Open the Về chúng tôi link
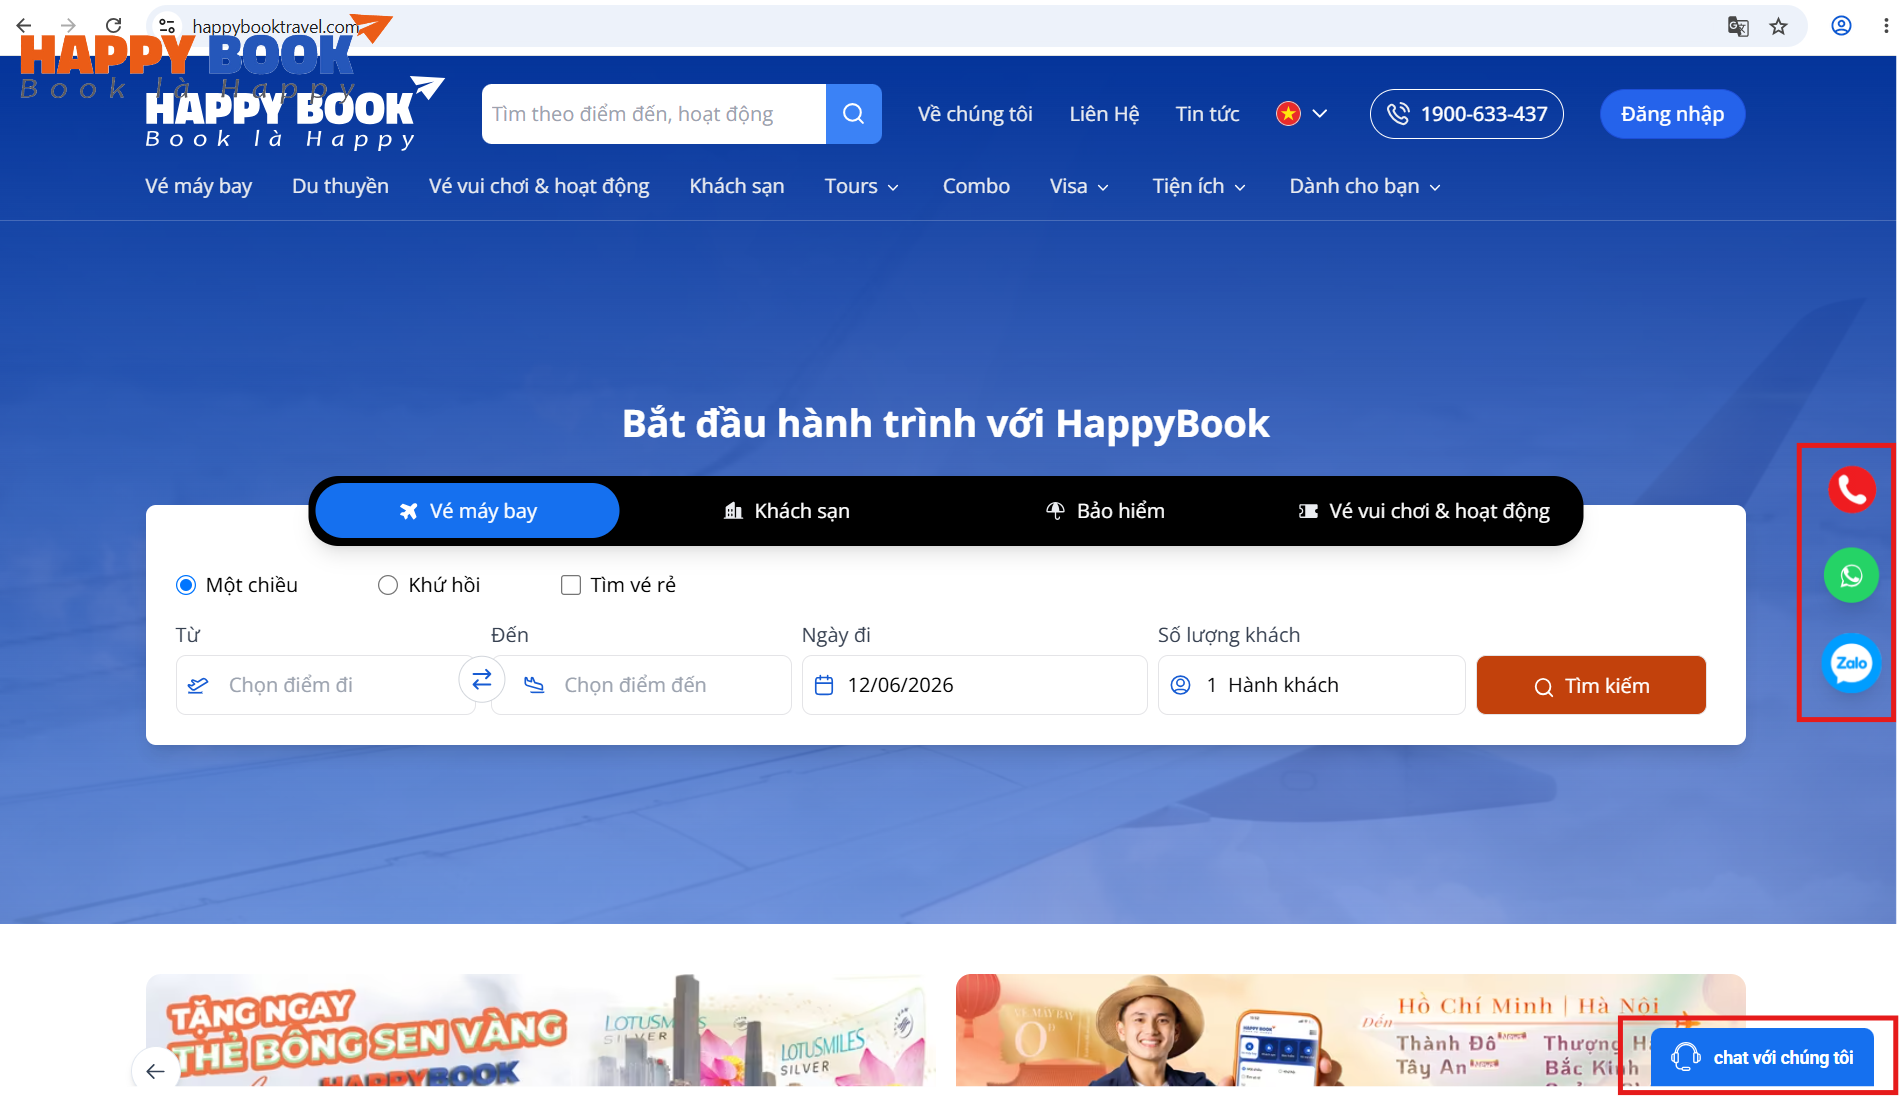 [x=975, y=114]
